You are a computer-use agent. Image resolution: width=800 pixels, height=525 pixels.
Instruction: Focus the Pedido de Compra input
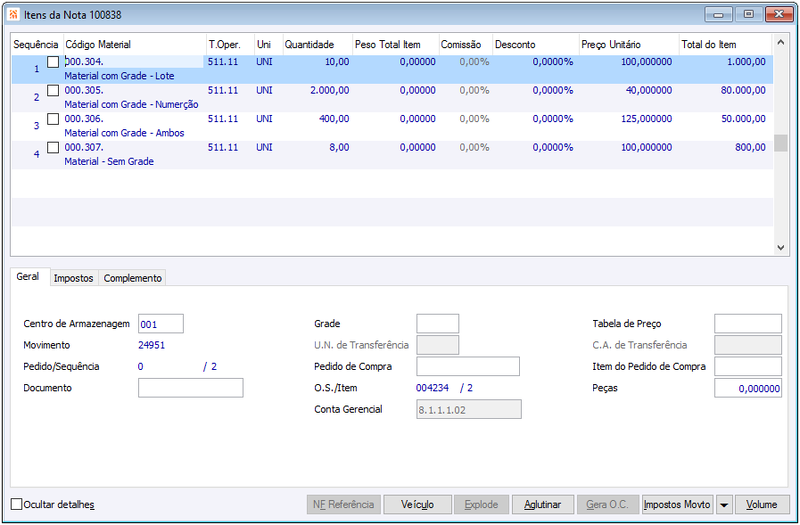coord(468,366)
